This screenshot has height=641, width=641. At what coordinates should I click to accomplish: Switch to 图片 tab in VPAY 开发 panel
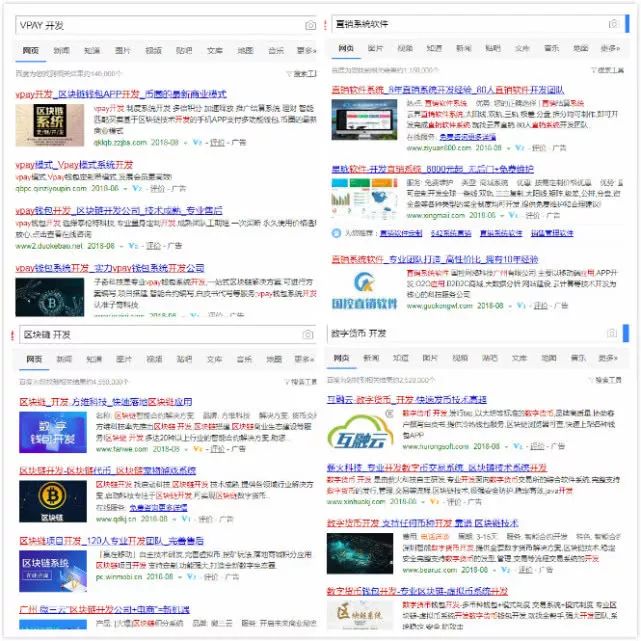122,50
